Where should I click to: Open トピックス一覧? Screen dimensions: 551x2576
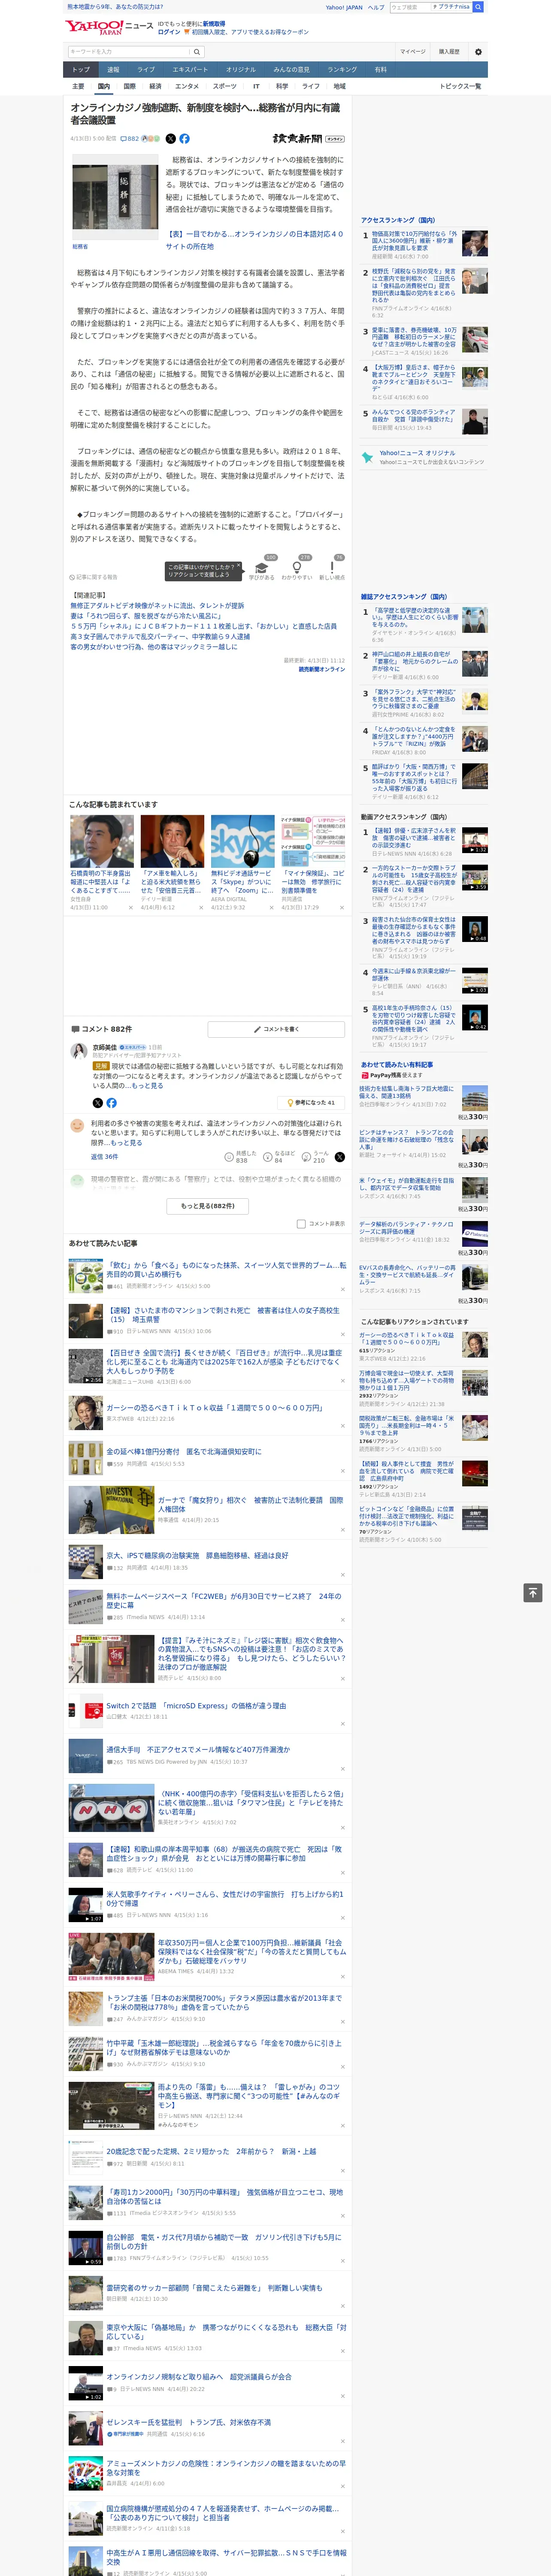[460, 86]
